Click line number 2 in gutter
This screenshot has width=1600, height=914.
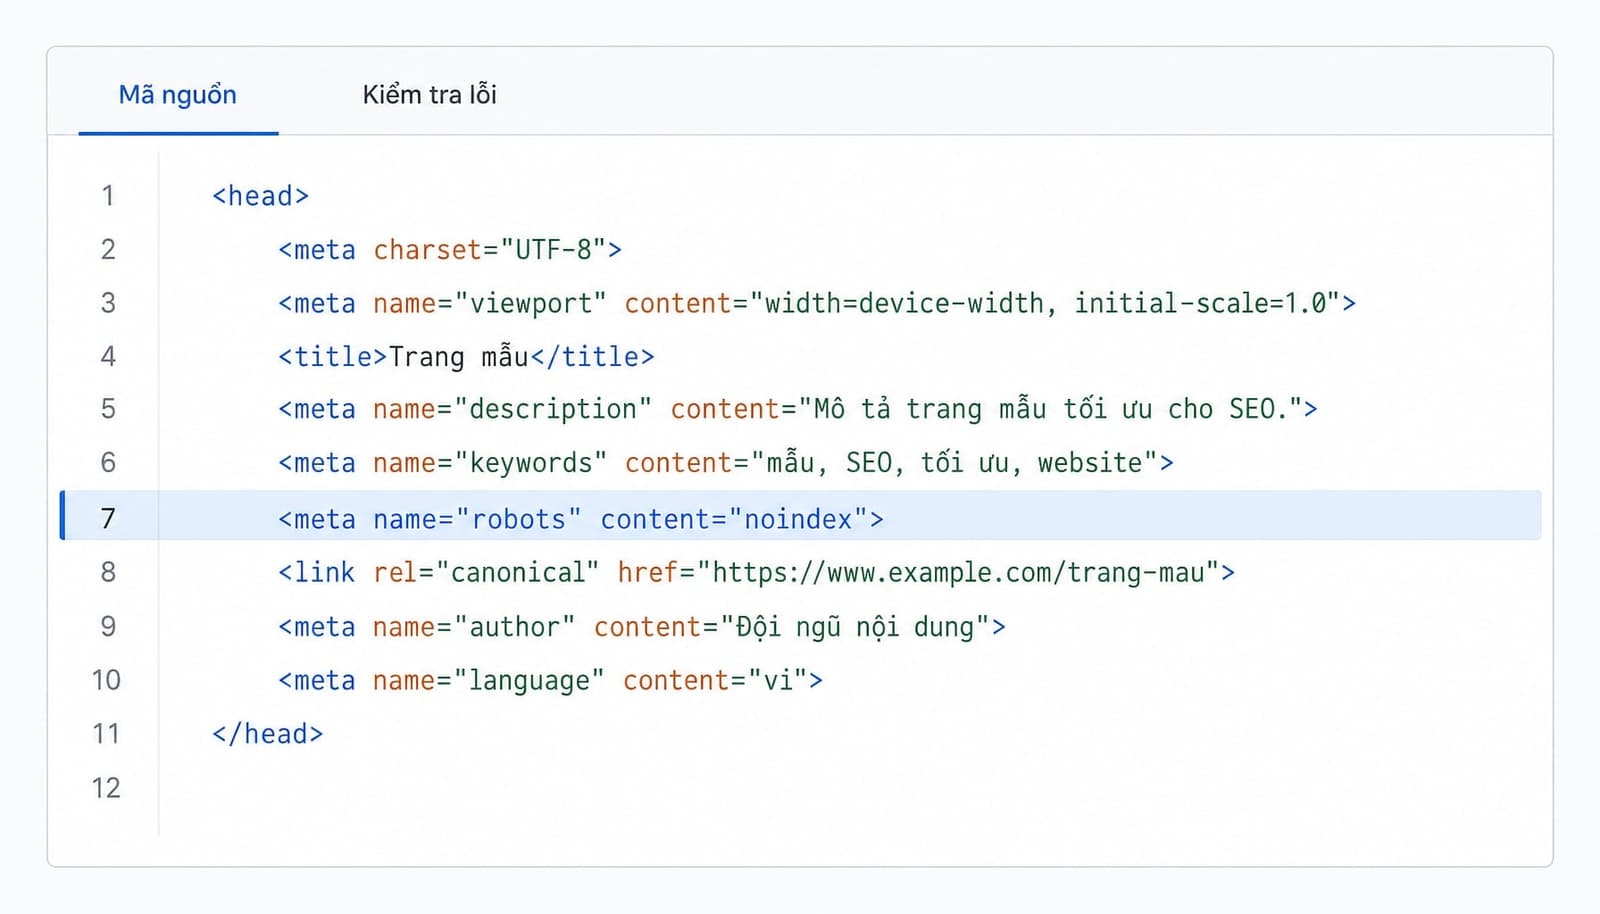(108, 250)
